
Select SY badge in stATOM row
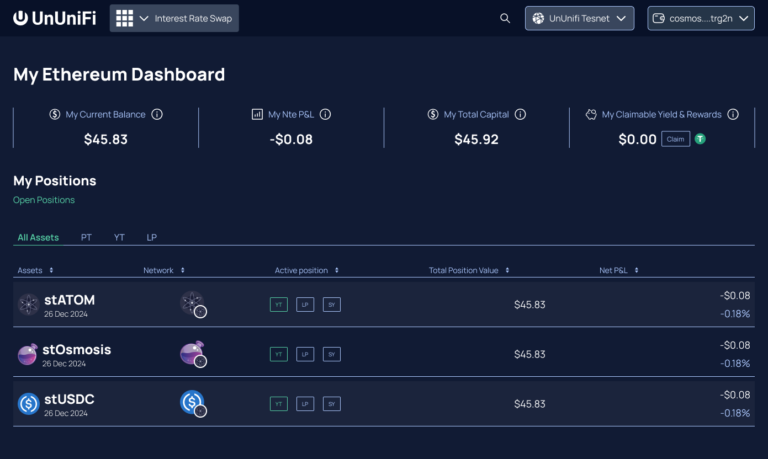click(332, 304)
